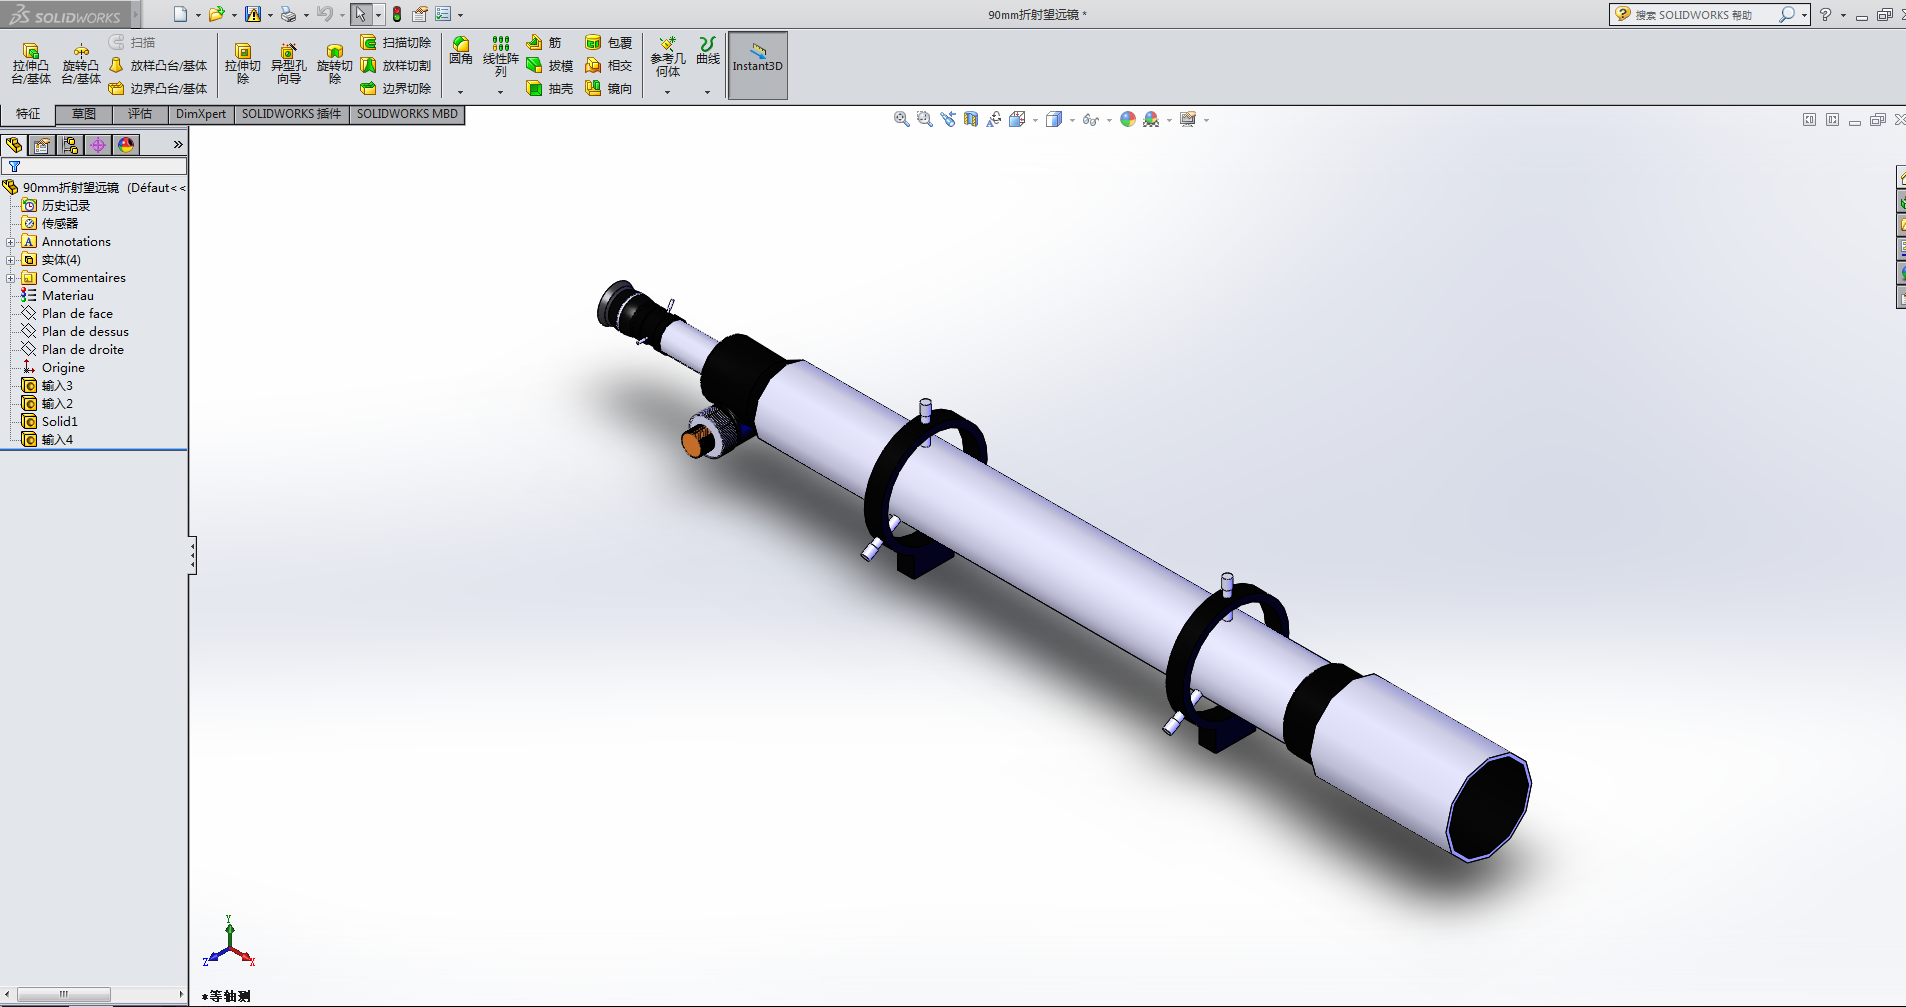Open the ConfigurationManager tab

[70, 145]
